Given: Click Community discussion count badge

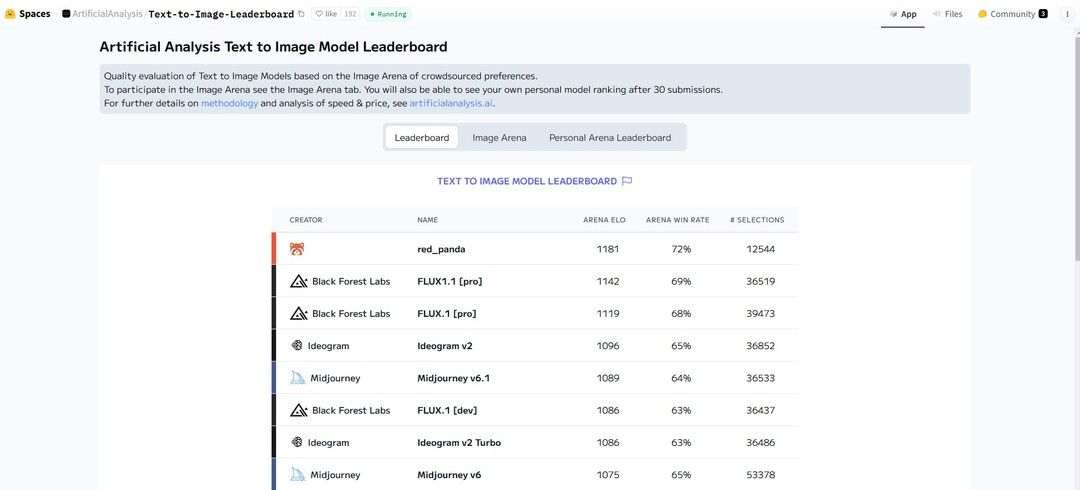Looking at the screenshot, I should 1043,14.
